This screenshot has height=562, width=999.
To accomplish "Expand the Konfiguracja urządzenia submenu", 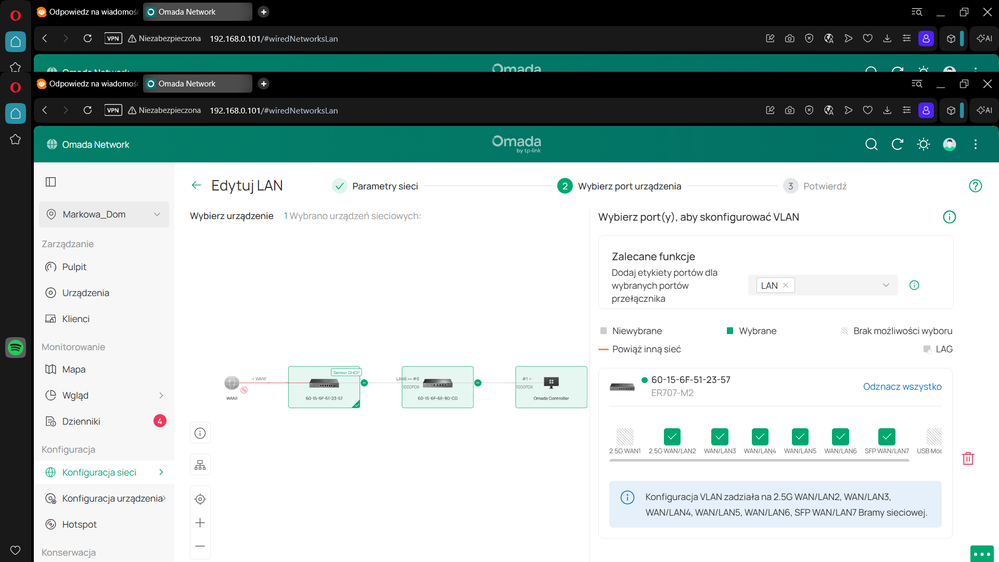I will pos(164,498).
